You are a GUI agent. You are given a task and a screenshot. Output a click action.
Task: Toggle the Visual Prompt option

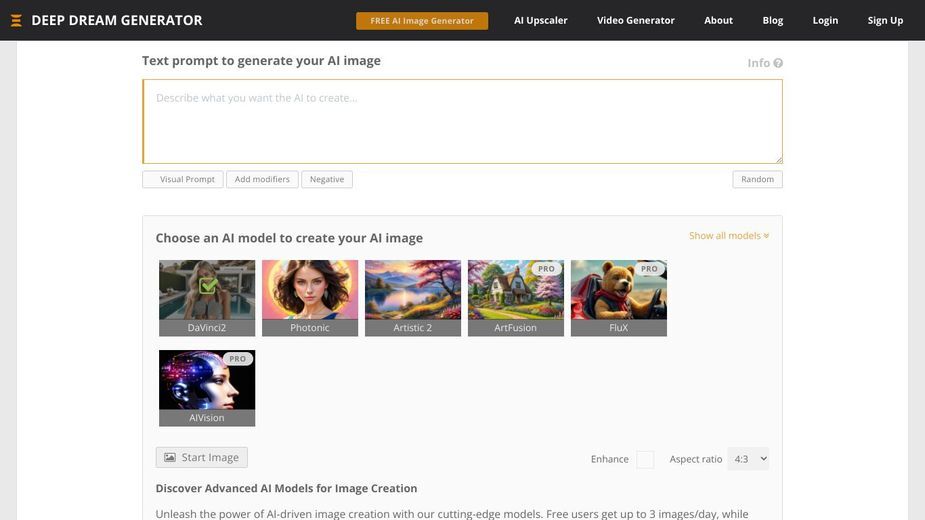[183, 179]
